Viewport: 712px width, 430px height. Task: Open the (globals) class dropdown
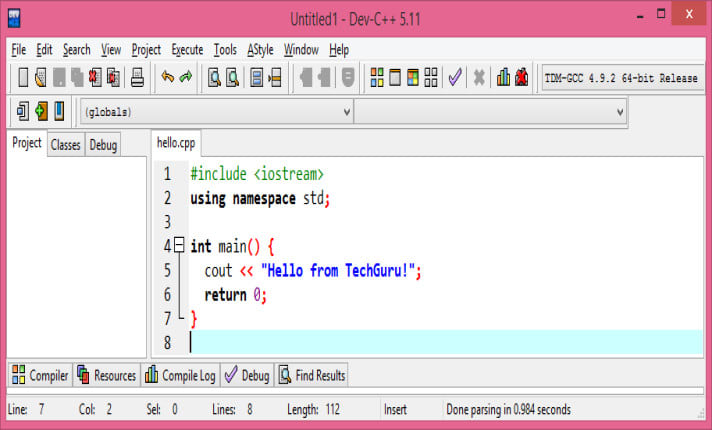tap(216, 112)
